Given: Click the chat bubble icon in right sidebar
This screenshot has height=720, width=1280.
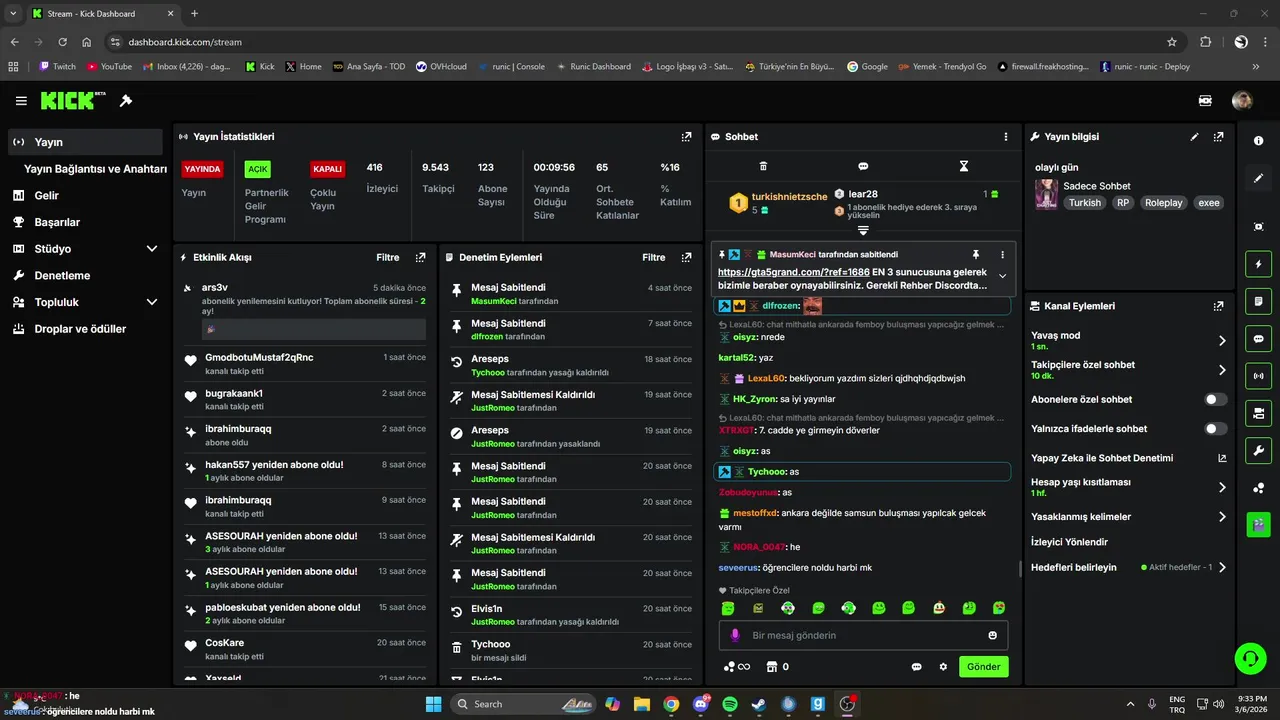Looking at the screenshot, I should tap(1258, 338).
